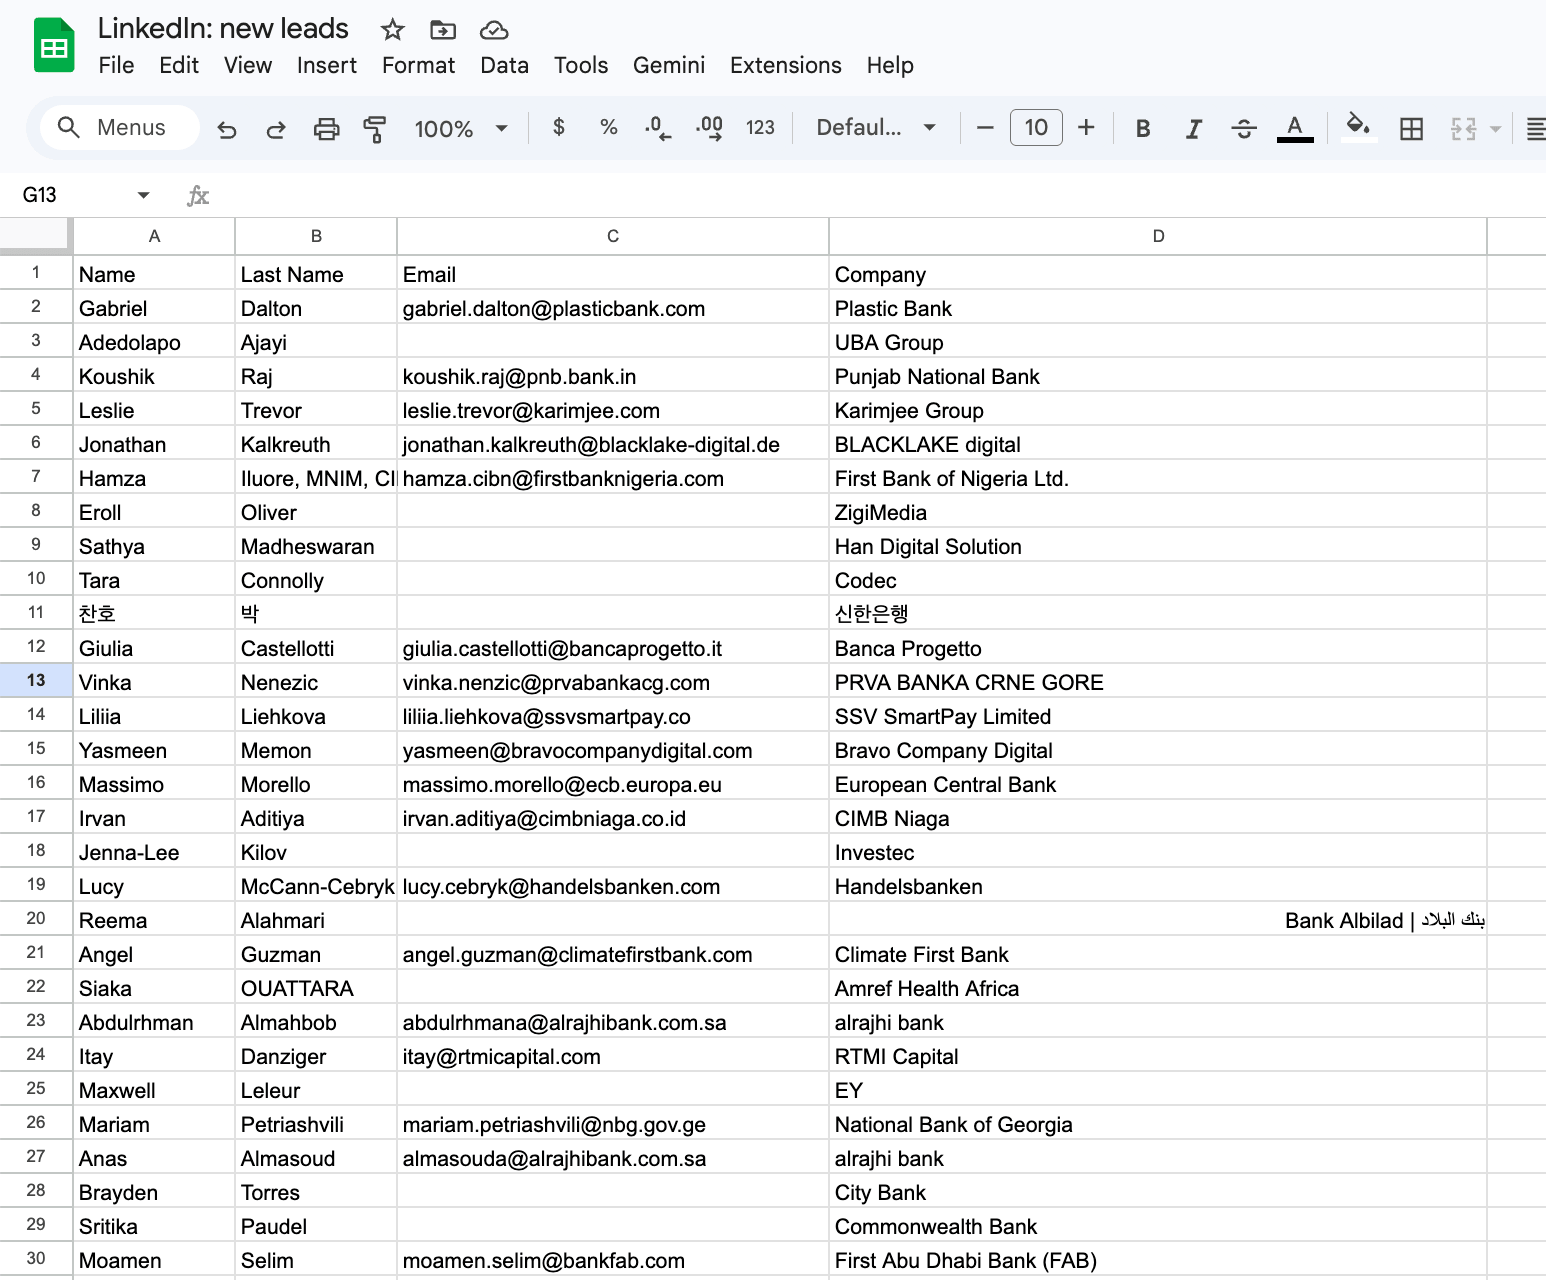Open the fill color picker
The image size is (1546, 1280).
pyautogui.click(x=1358, y=128)
